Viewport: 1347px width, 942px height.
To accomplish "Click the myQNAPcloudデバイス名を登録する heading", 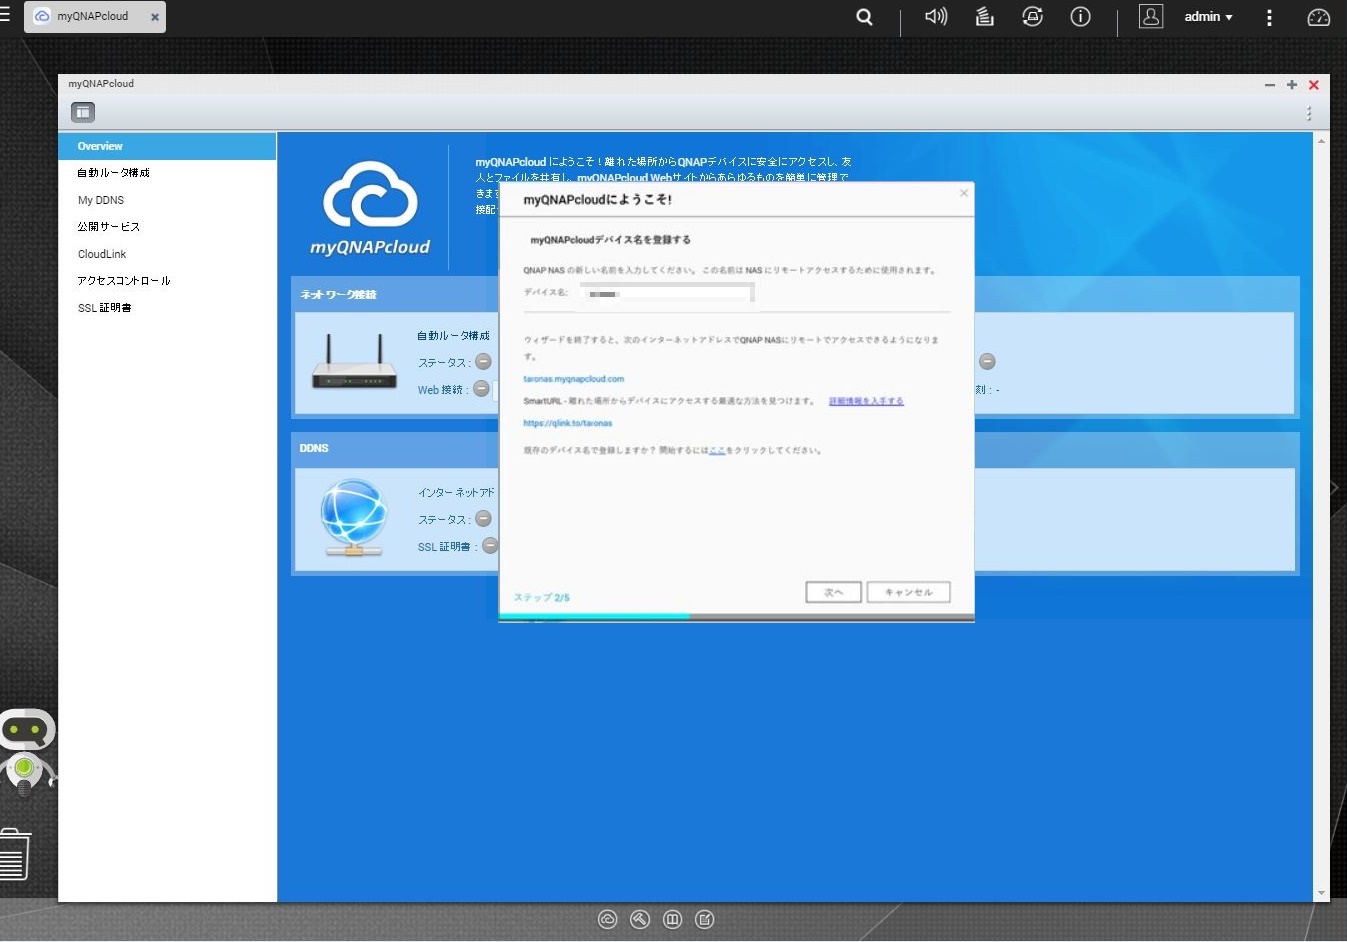I will [x=610, y=240].
